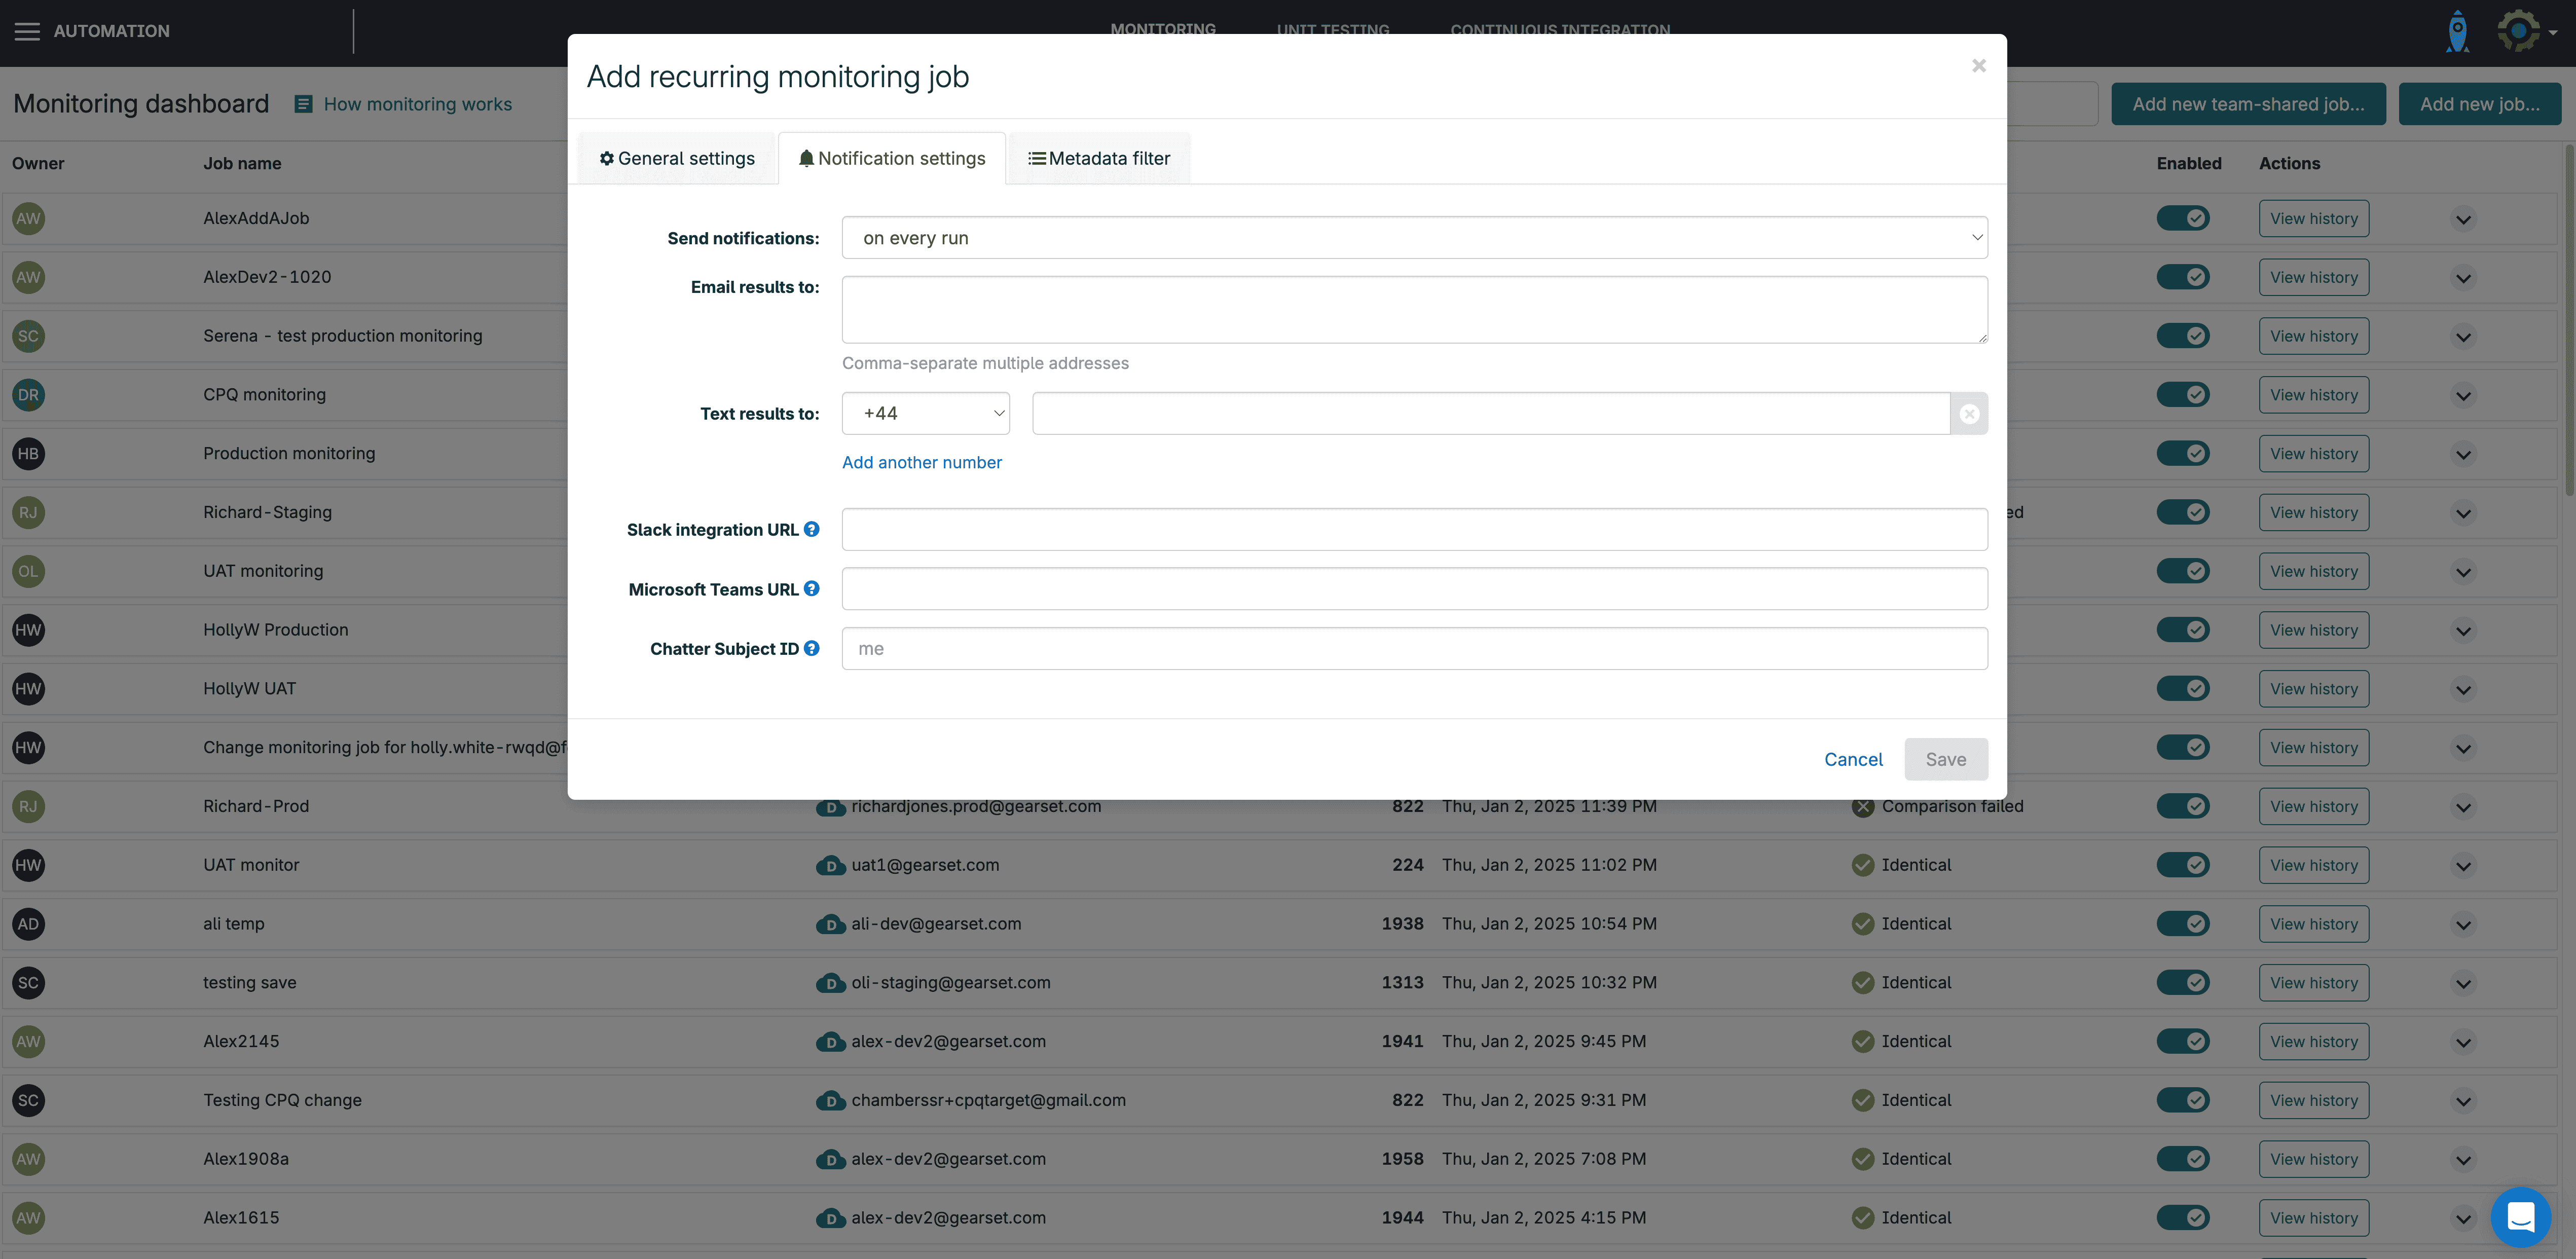Image resolution: width=2576 pixels, height=1259 pixels.
Task: Click the Microsoft Teams URL help icon
Action: coord(812,589)
